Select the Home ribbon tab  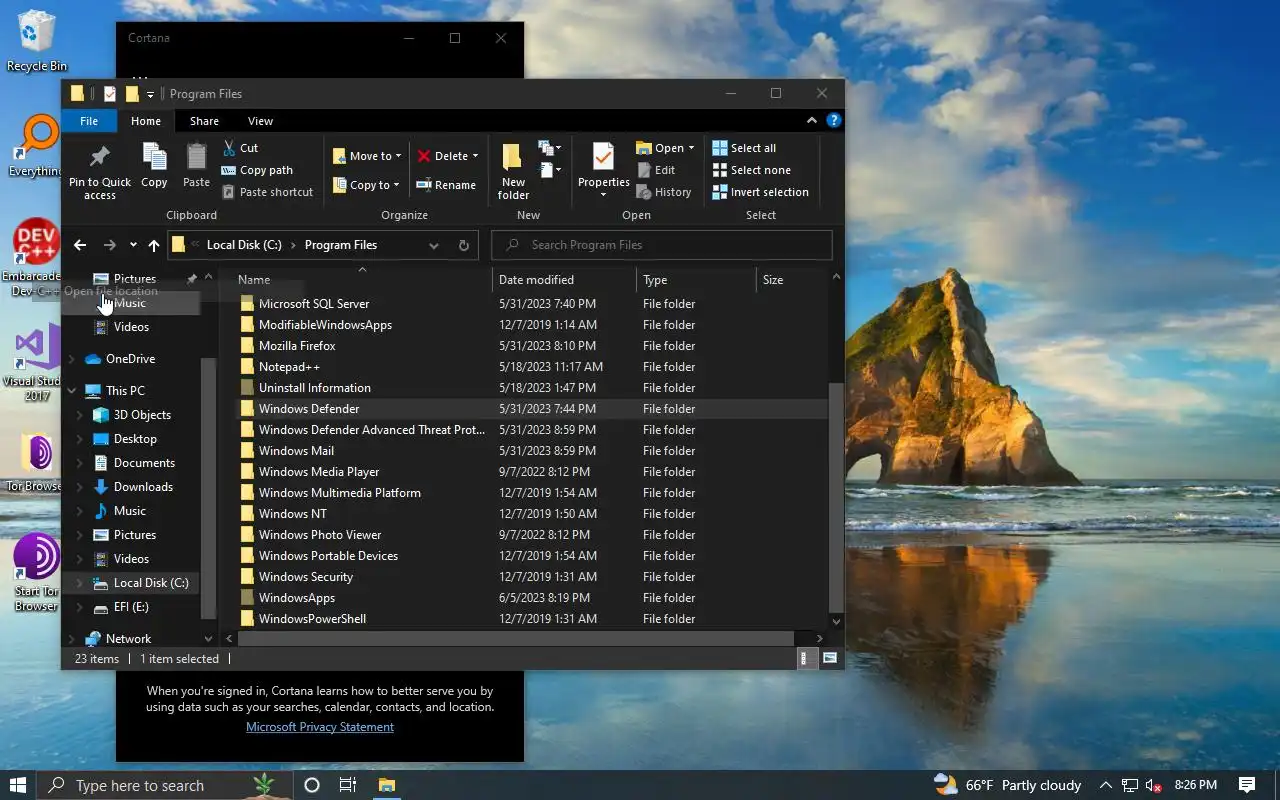[146, 121]
